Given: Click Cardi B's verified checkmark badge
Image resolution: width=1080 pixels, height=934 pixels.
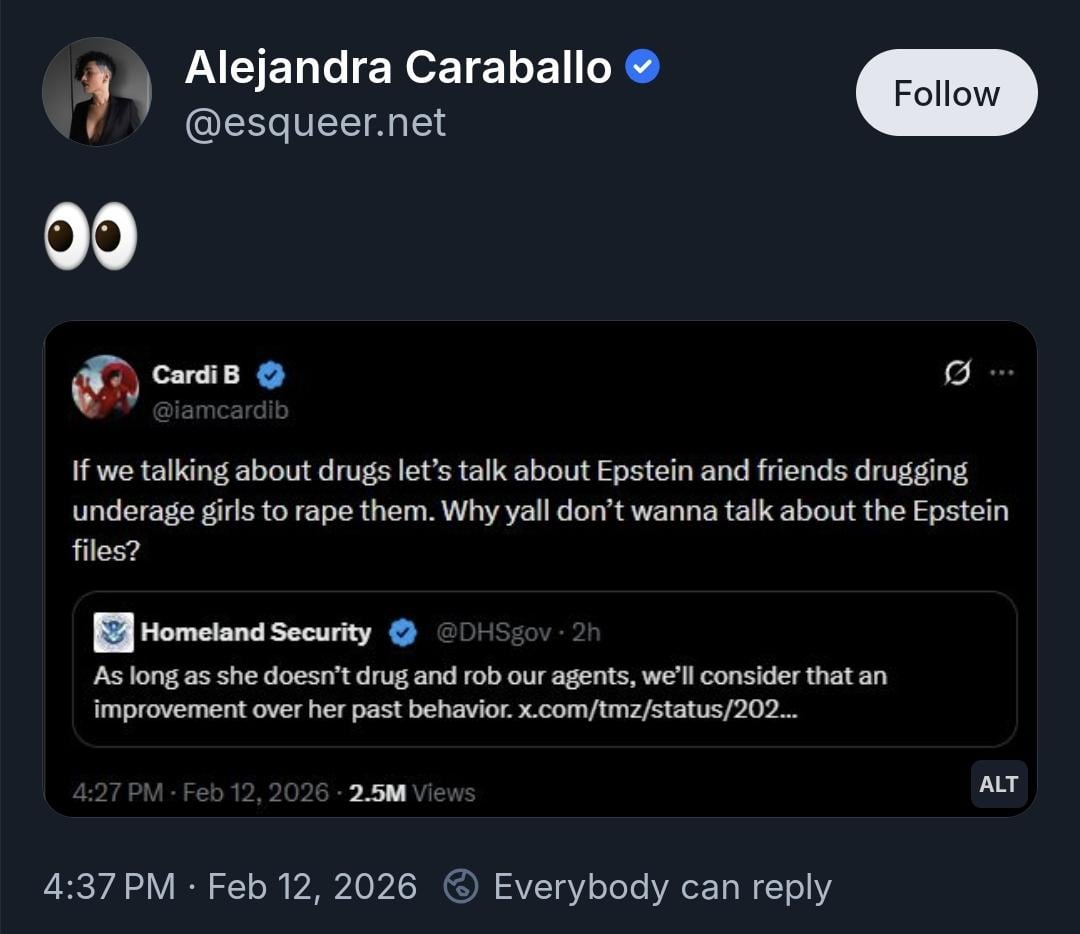Looking at the screenshot, I should [x=271, y=376].
